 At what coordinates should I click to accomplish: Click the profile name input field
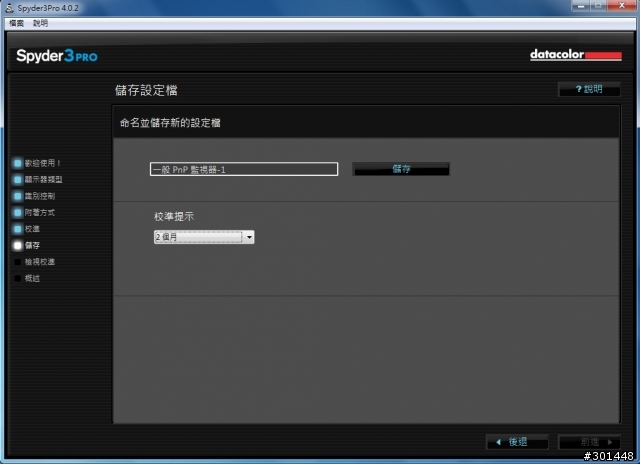click(x=244, y=169)
